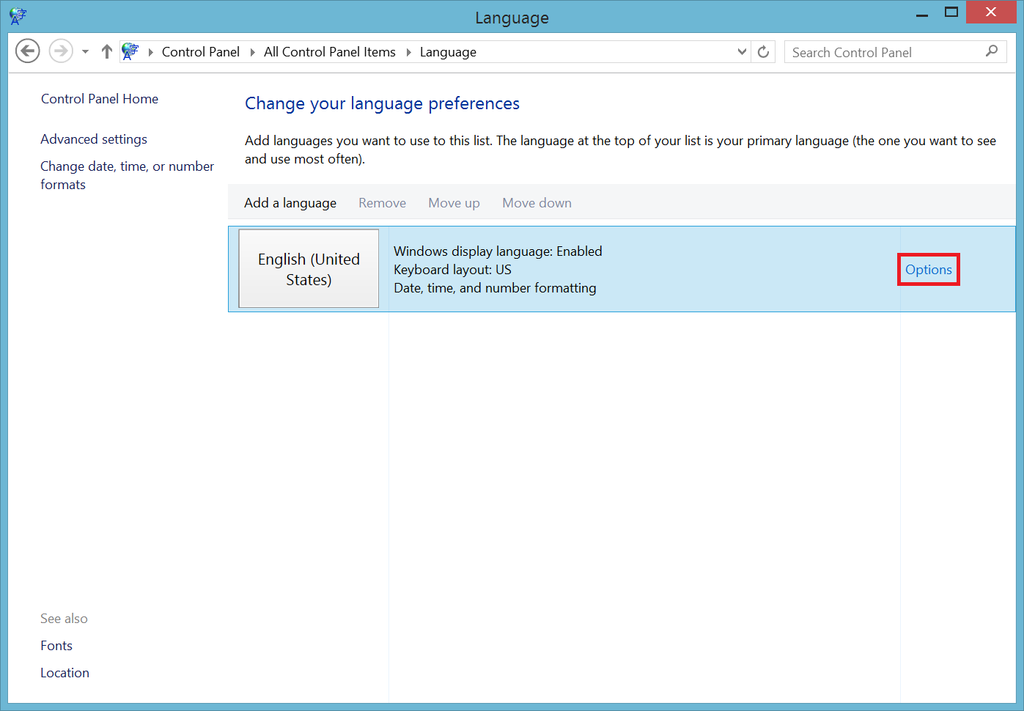Screen dimensions: 1024x711
Task: Click Move down in the toolbar
Action: [536, 202]
